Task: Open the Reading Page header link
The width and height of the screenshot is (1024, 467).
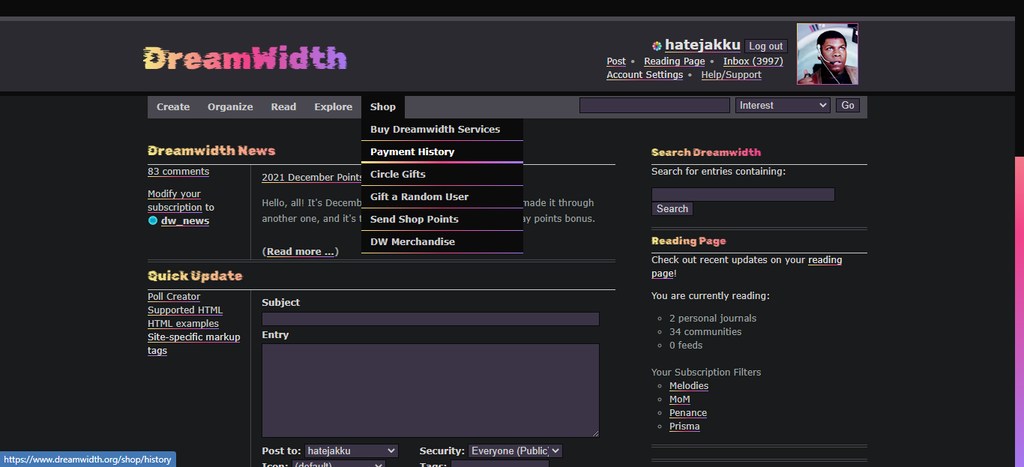Action: pyautogui.click(x=674, y=61)
